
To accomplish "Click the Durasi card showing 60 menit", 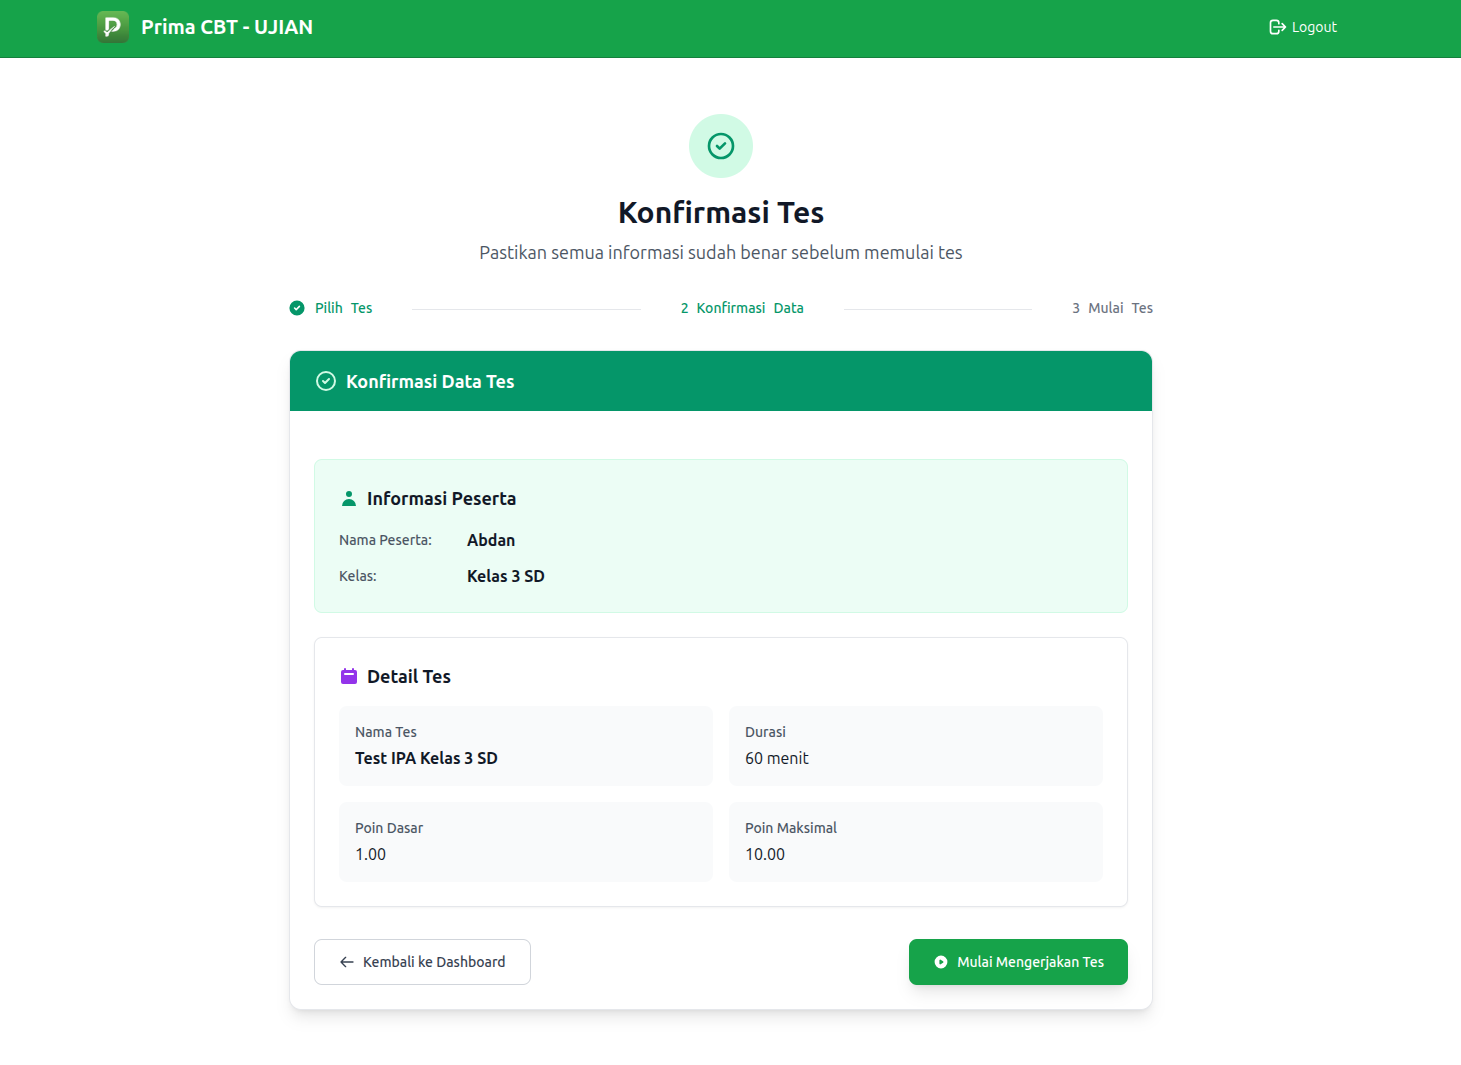I will point(915,746).
